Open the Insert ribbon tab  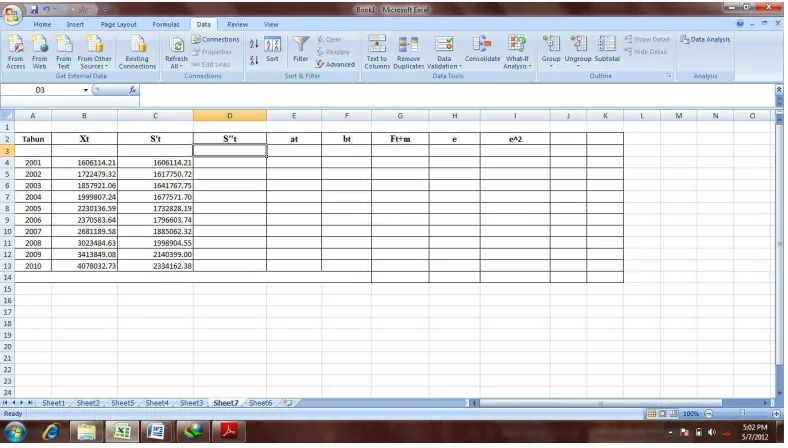(x=75, y=24)
